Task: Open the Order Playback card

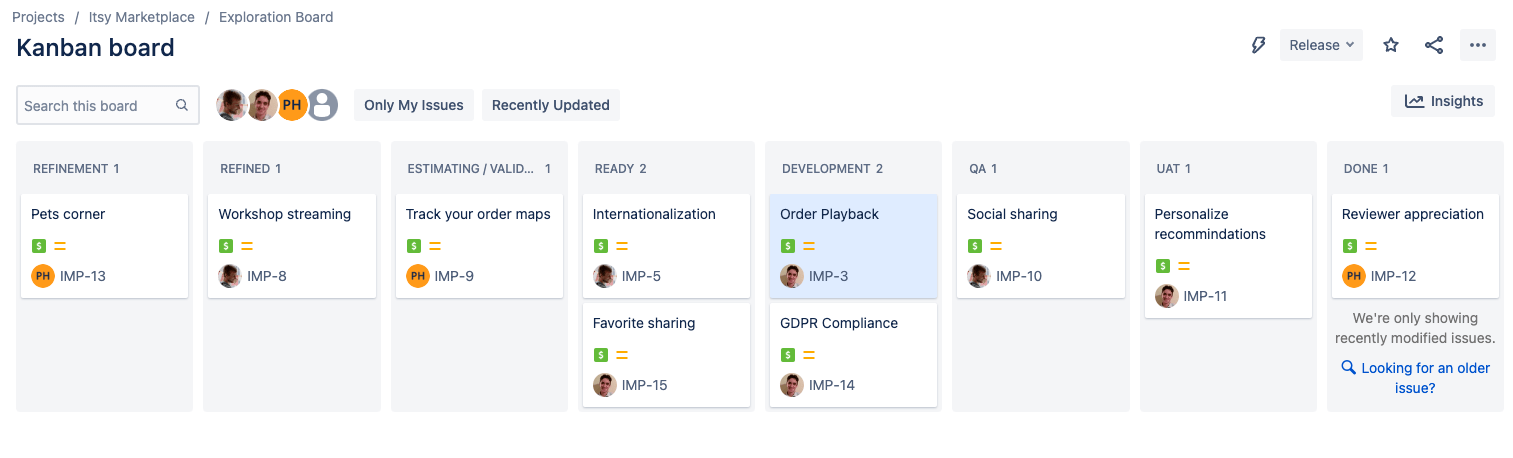Action: pos(853,246)
